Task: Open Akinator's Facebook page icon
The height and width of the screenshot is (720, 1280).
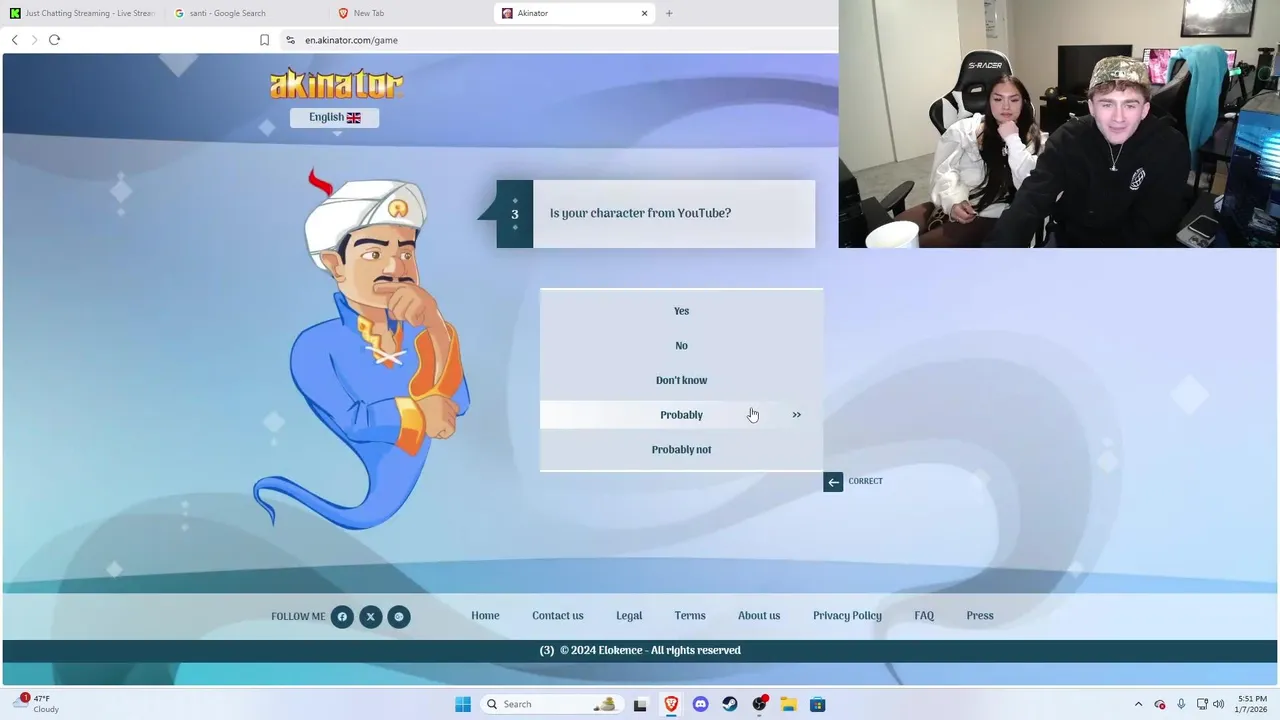Action: pos(342,617)
